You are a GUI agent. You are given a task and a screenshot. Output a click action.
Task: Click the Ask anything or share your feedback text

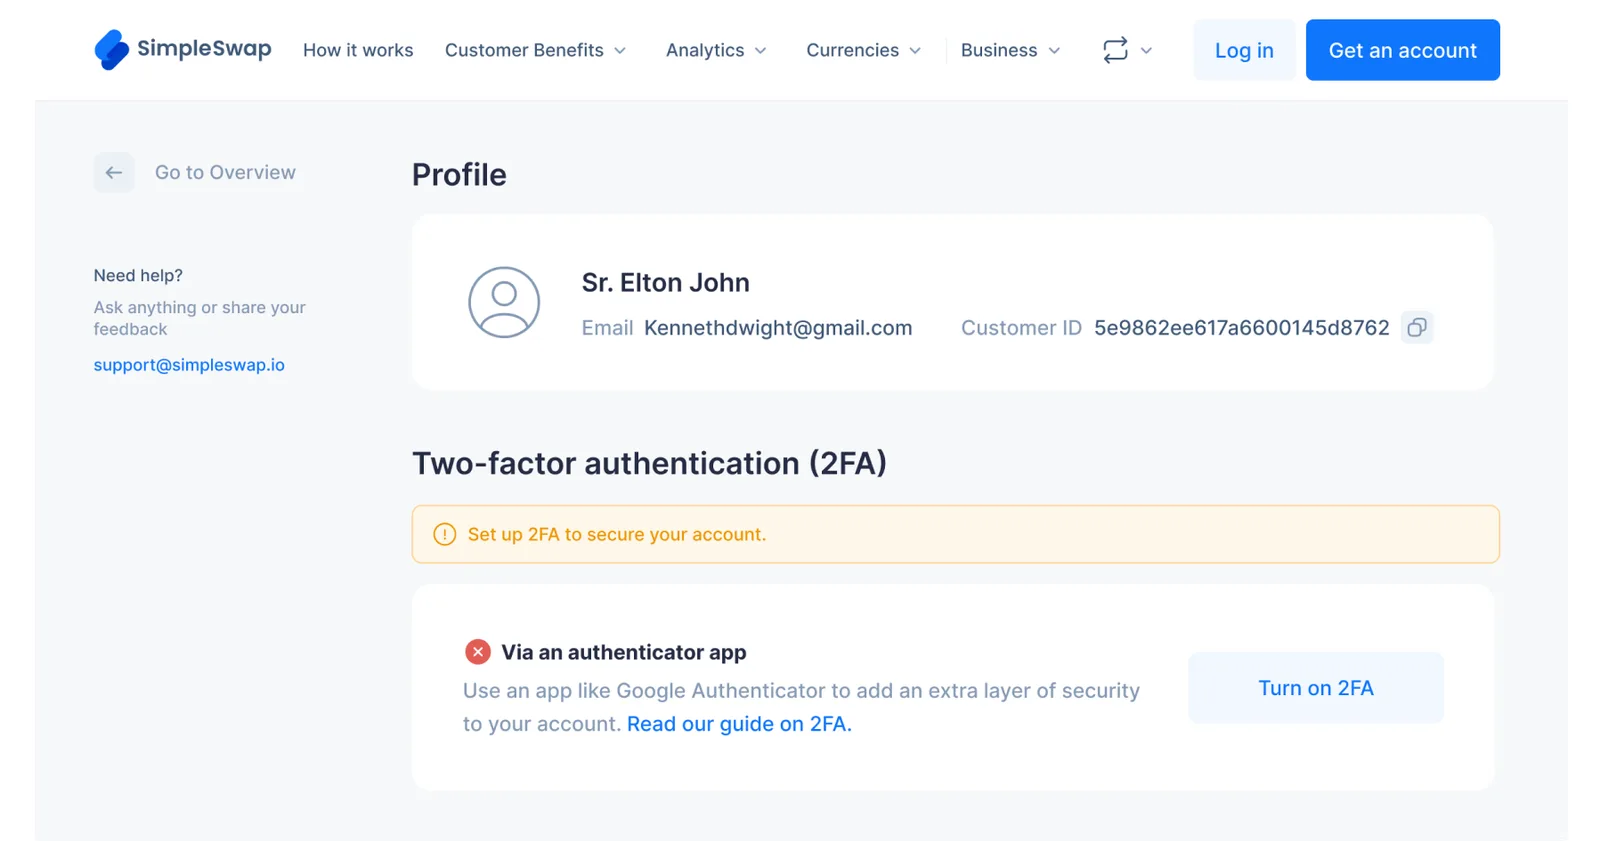click(x=200, y=318)
